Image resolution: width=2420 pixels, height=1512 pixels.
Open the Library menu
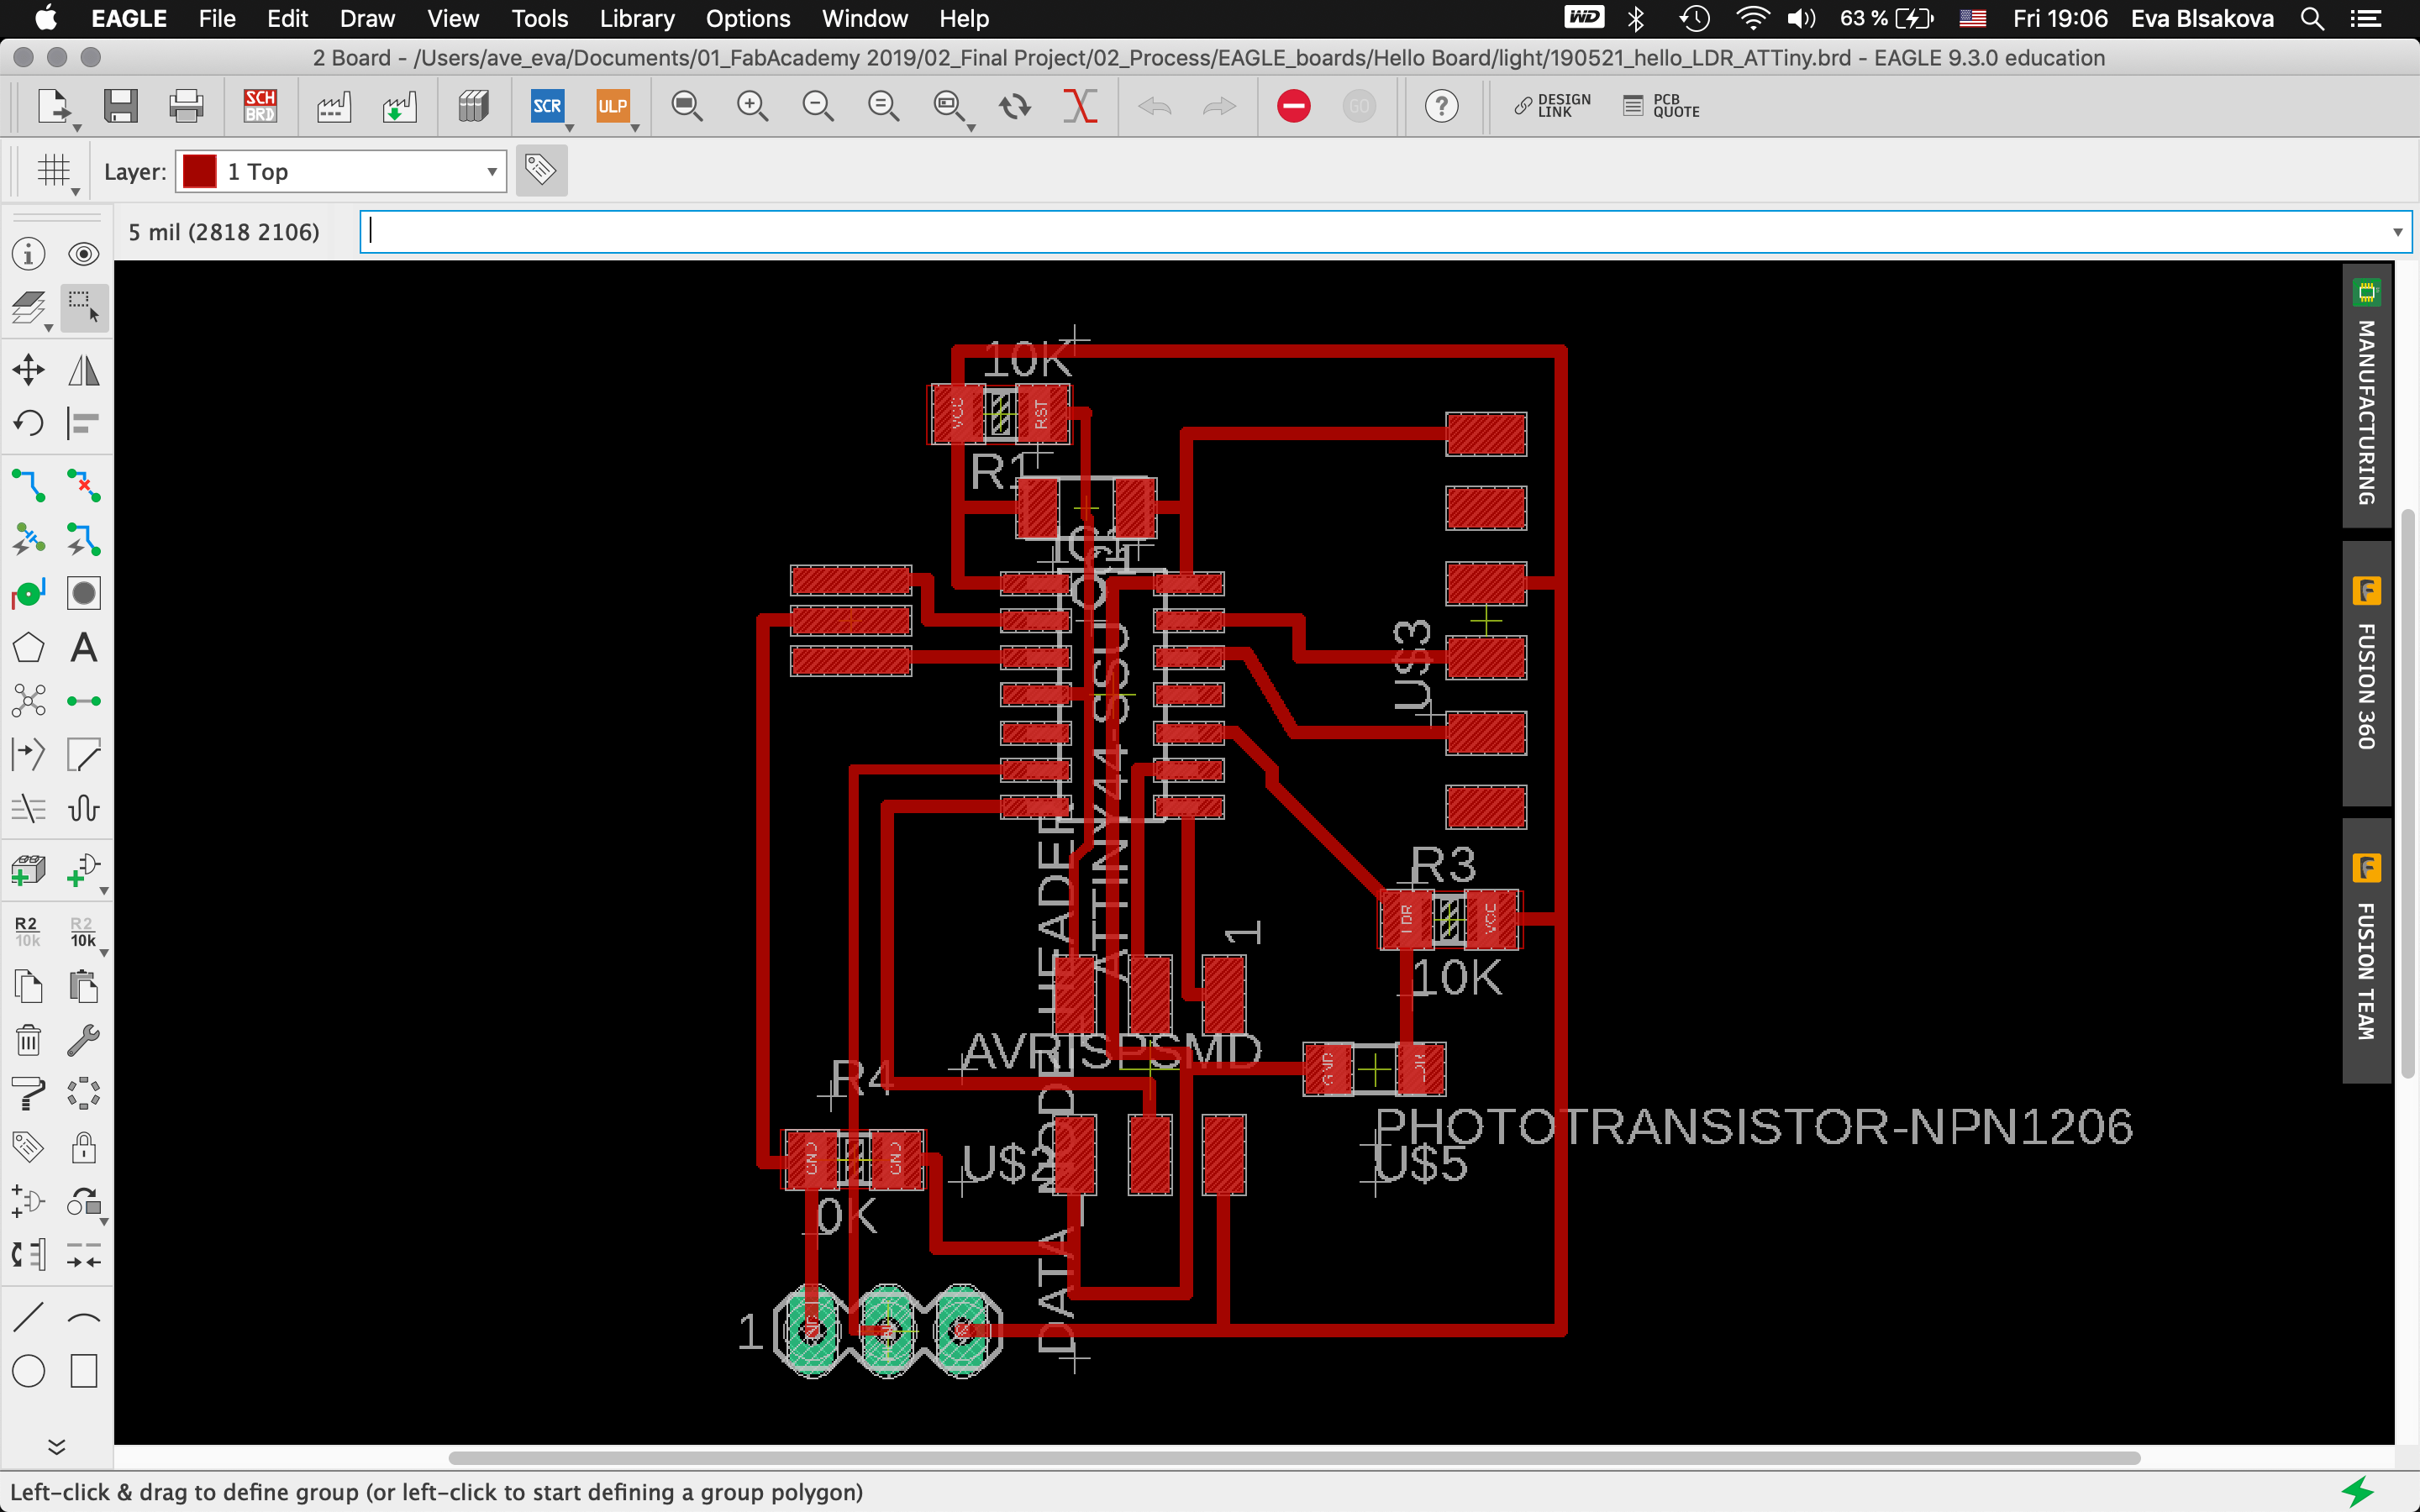[x=637, y=19]
